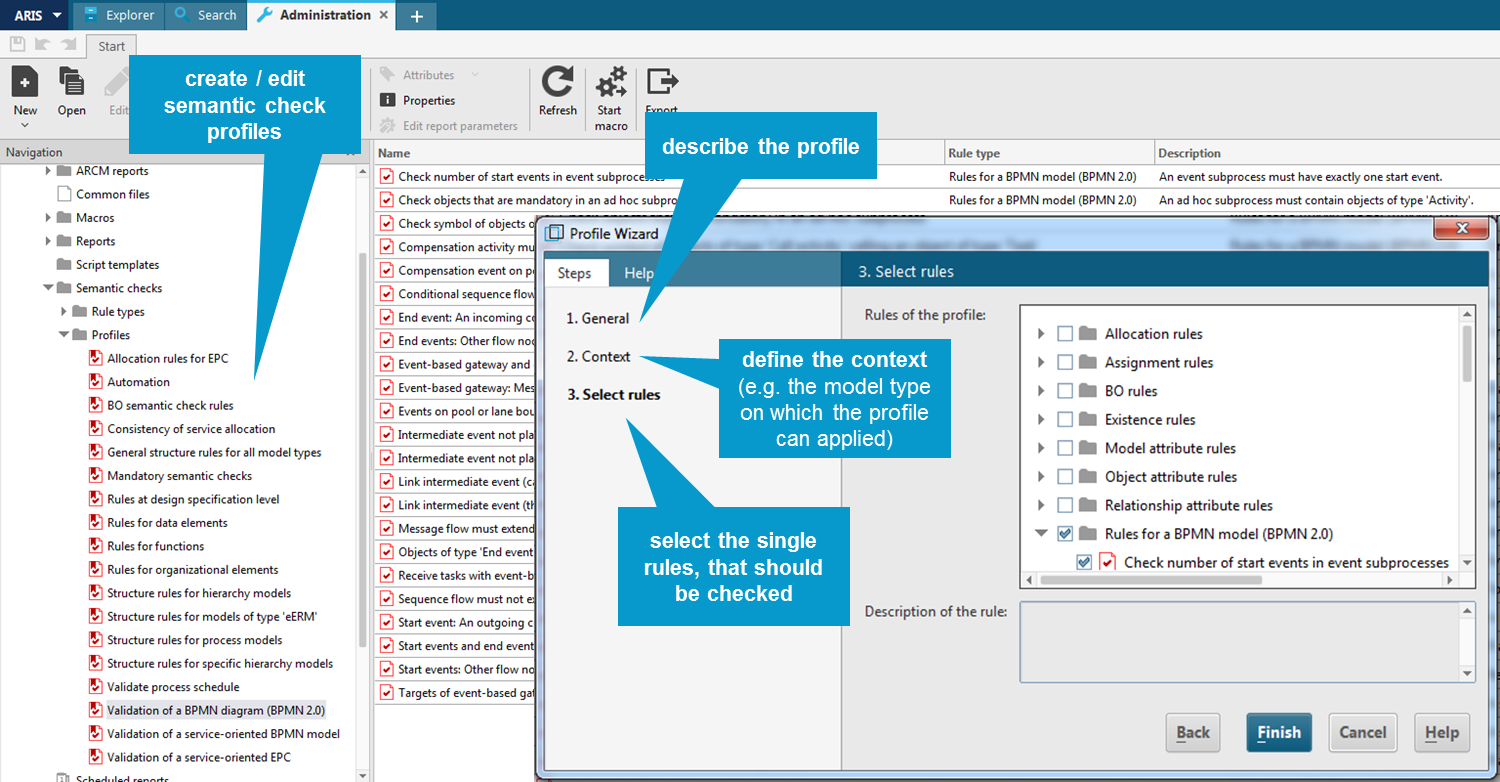This screenshot has height=782, width=1500.
Task: Go to step 1. General
Action: 597,318
